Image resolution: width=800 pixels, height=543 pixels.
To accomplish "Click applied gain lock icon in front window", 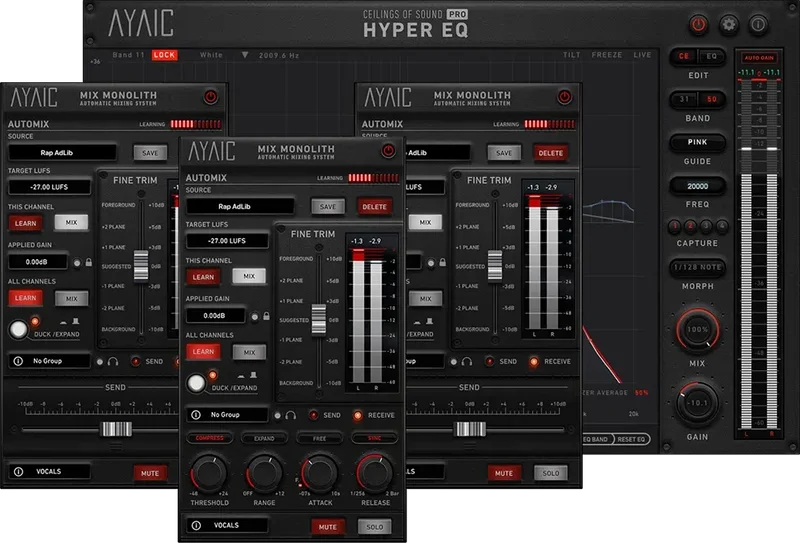I will (x=266, y=316).
